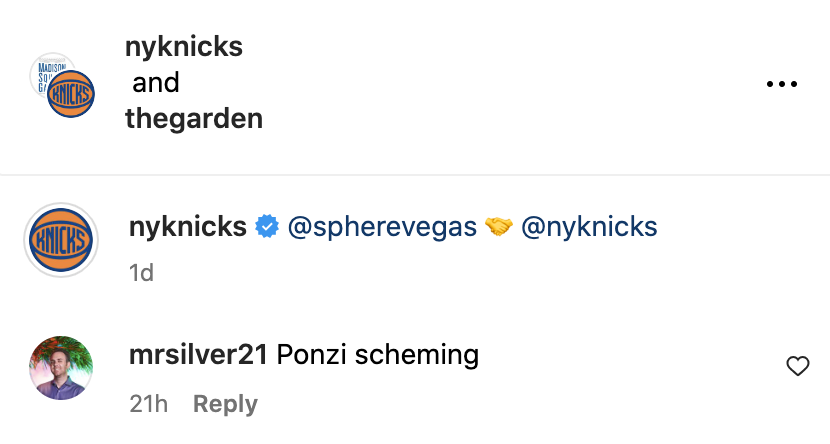Follow the @nyknicks mention in caption
This screenshot has height=444, width=830.
click(589, 227)
